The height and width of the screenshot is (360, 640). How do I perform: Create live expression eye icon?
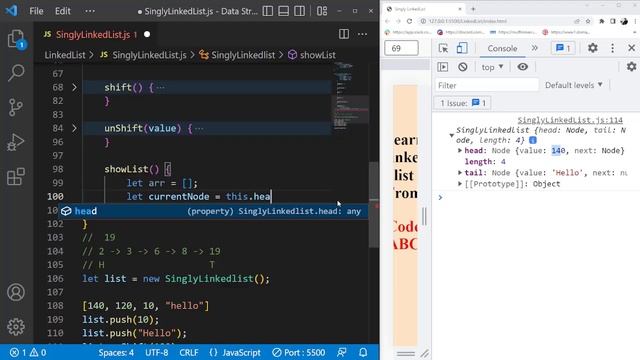click(x=522, y=67)
